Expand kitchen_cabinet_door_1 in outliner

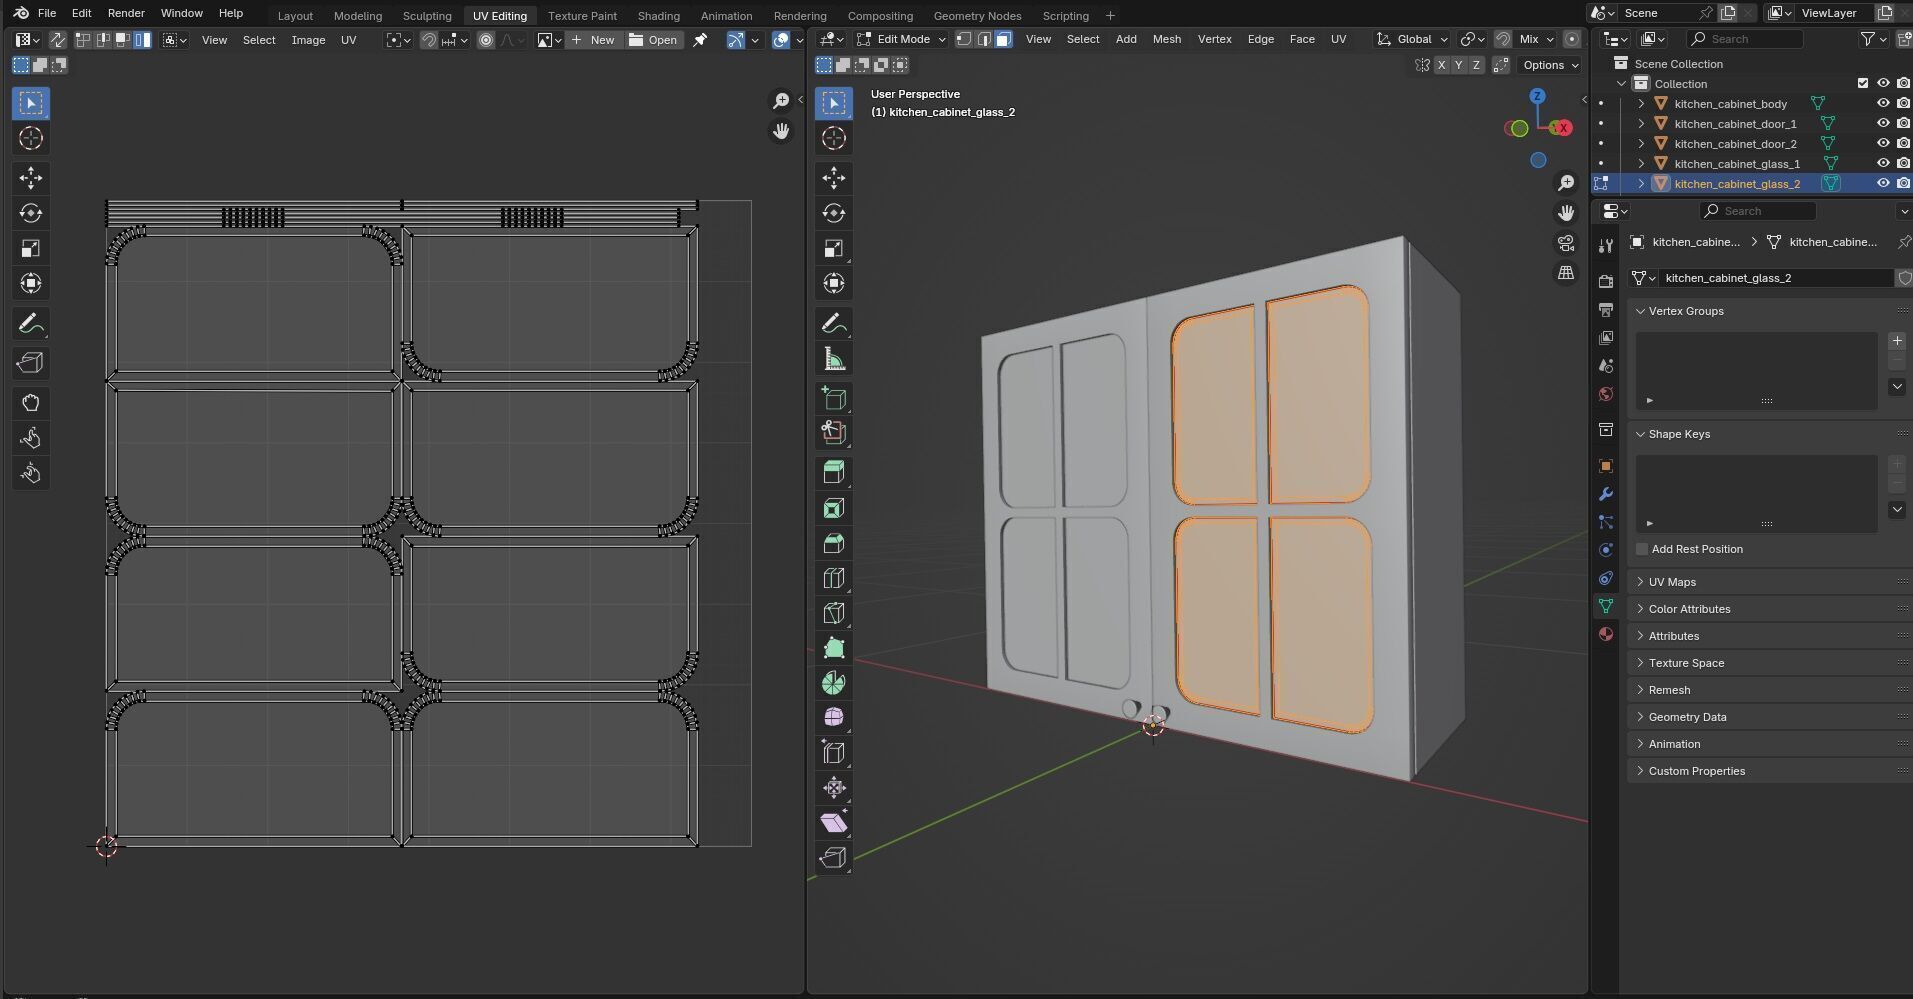click(1641, 124)
